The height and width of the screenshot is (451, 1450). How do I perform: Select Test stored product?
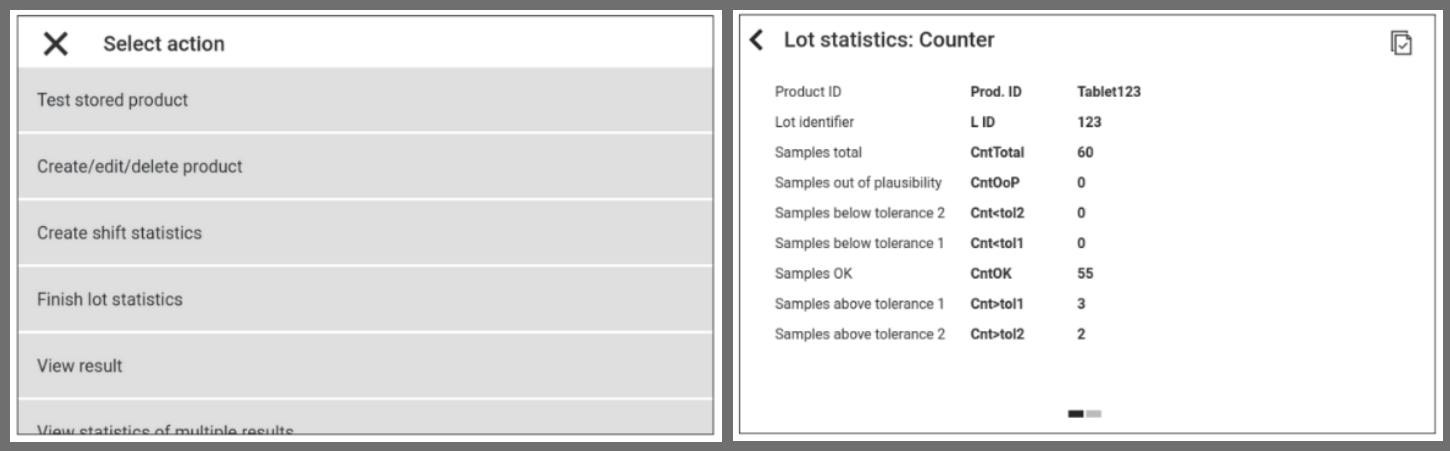[365, 100]
